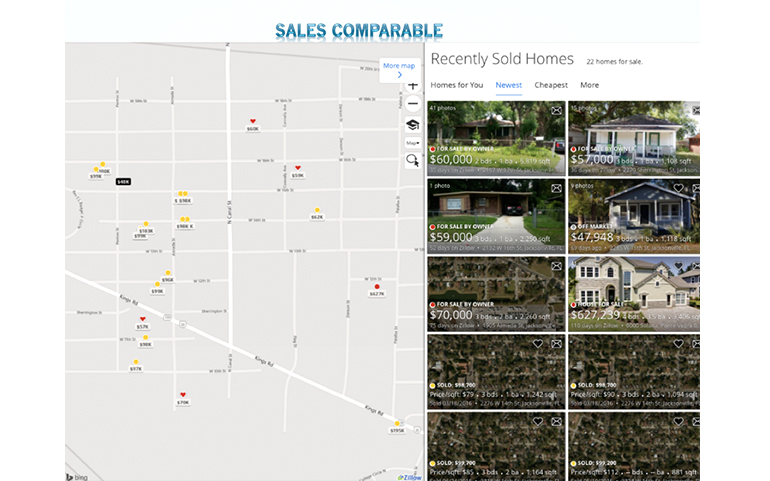Screen dimensions: 770x481
Task: Activate the map draw/search area tool
Action: [x=412, y=160]
